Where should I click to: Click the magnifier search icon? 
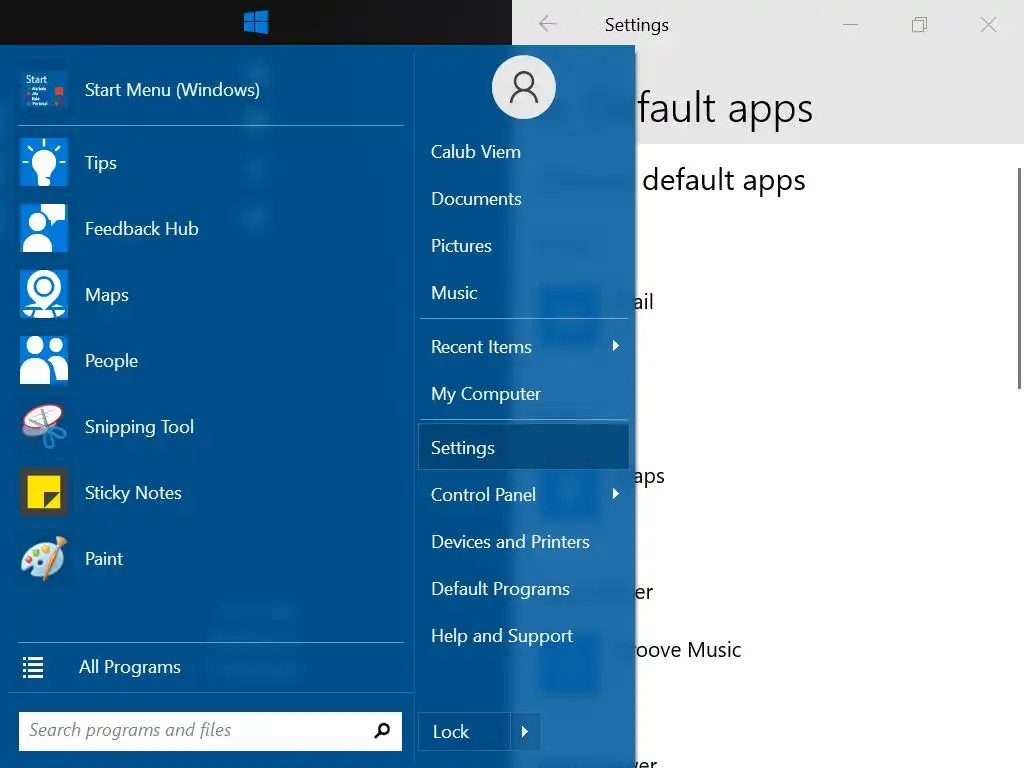point(382,730)
